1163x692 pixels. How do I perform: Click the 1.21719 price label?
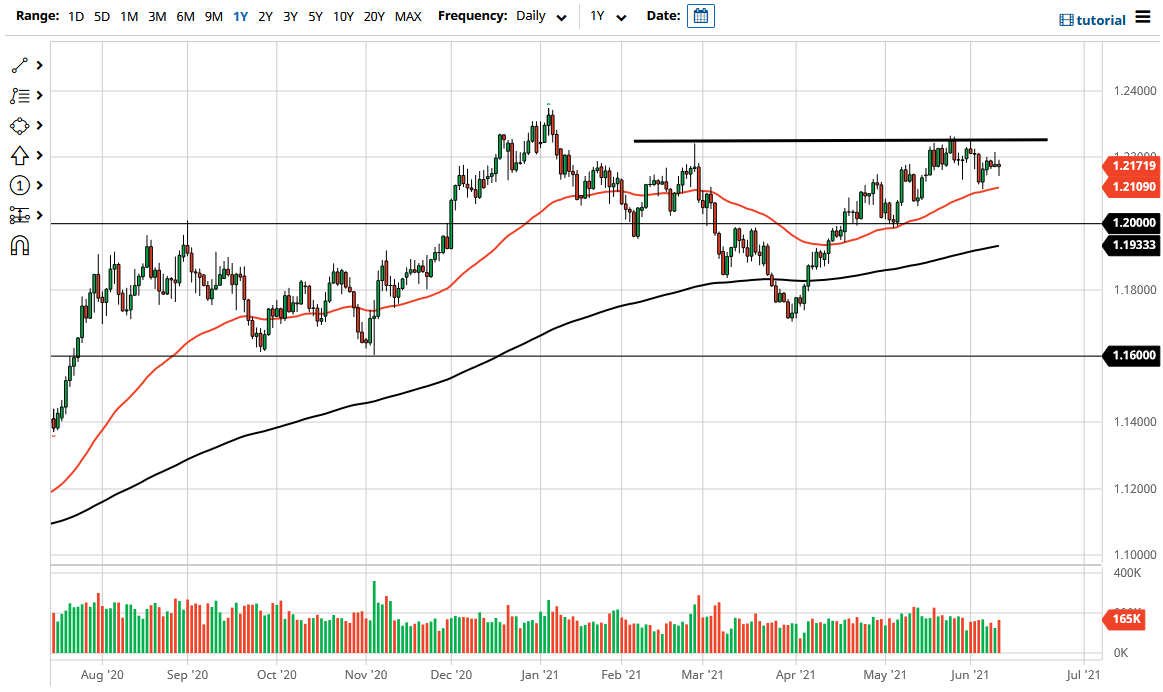[1131, 167]
